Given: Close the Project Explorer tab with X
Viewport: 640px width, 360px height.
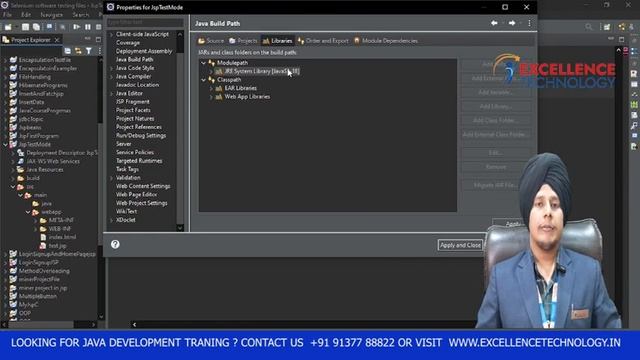Looking at the screenshot, I should click(x=57, y=40).
